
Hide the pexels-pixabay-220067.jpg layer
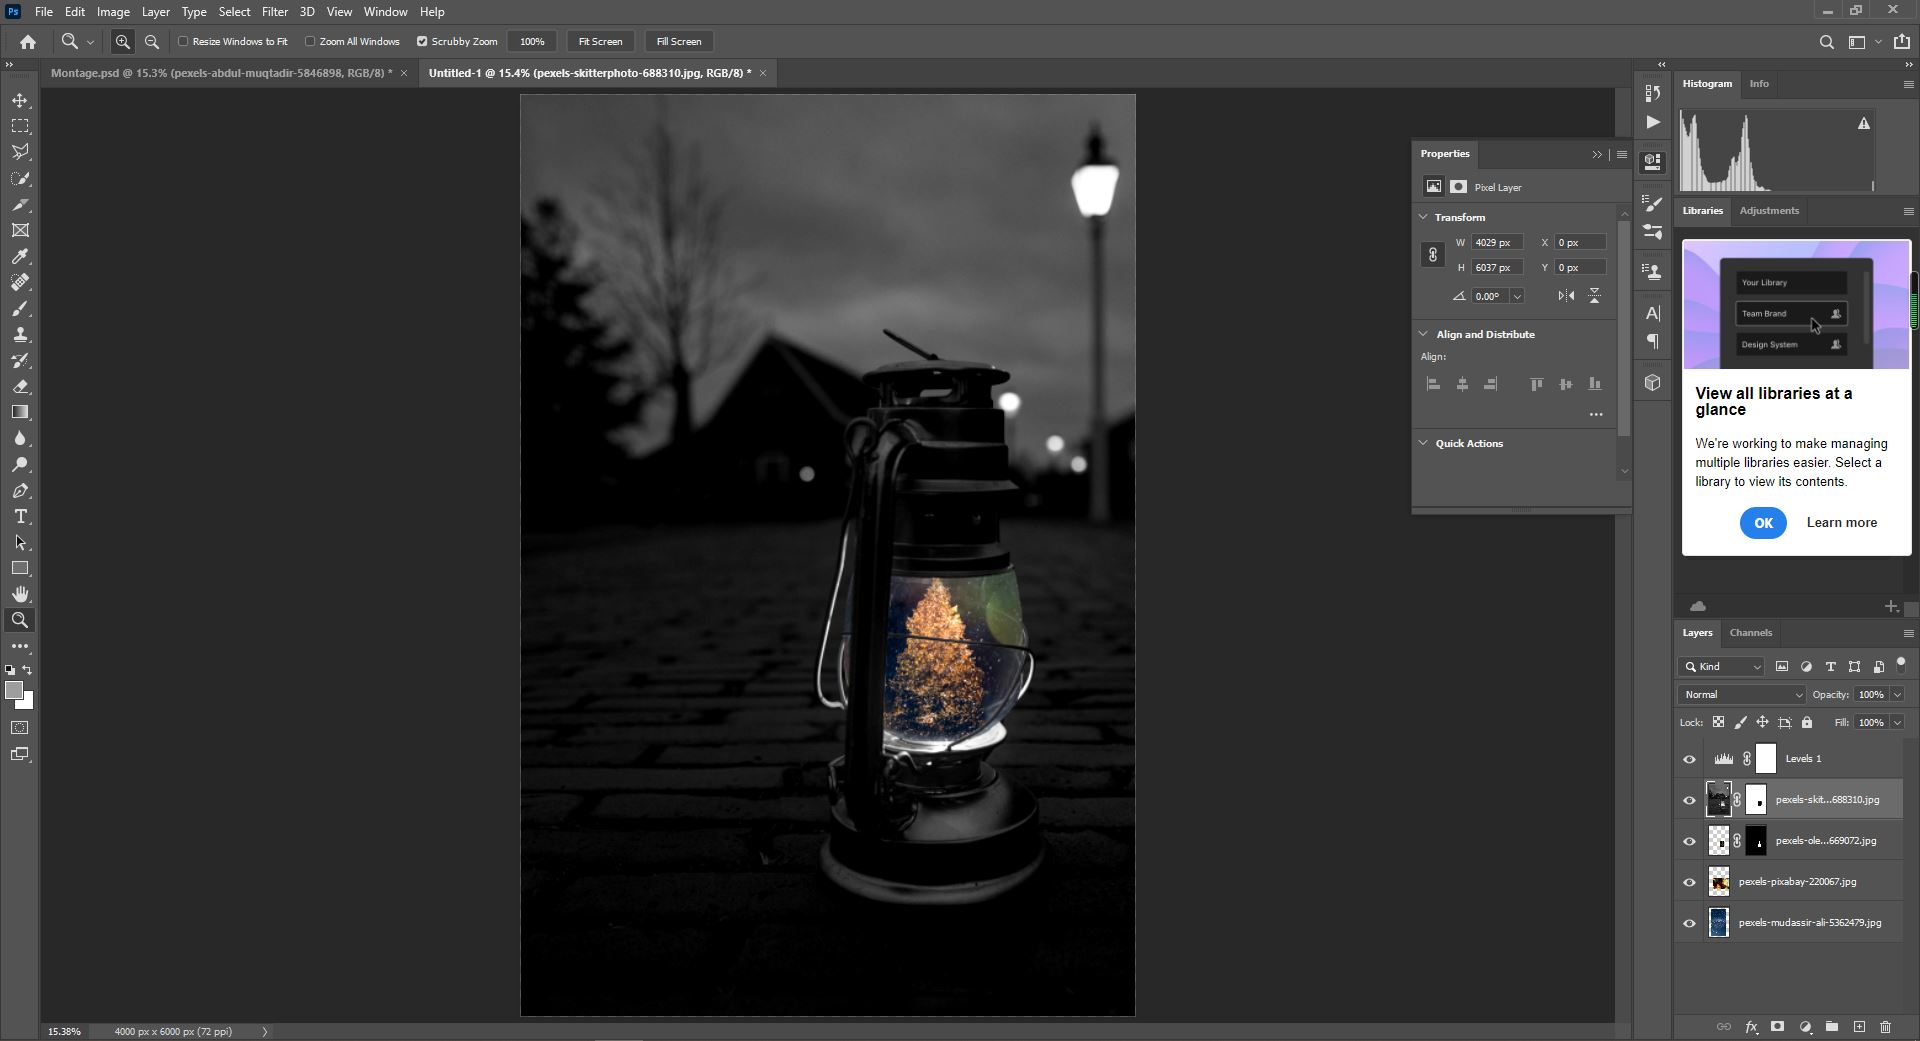tap(1690, 882)
